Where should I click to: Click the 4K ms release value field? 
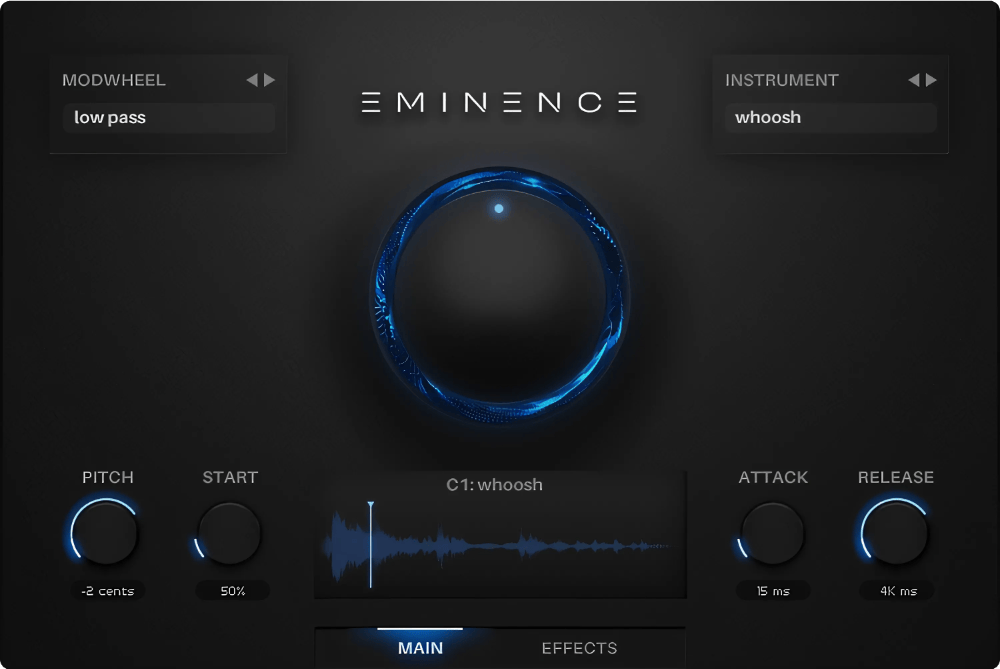click(x=898, y=591)
